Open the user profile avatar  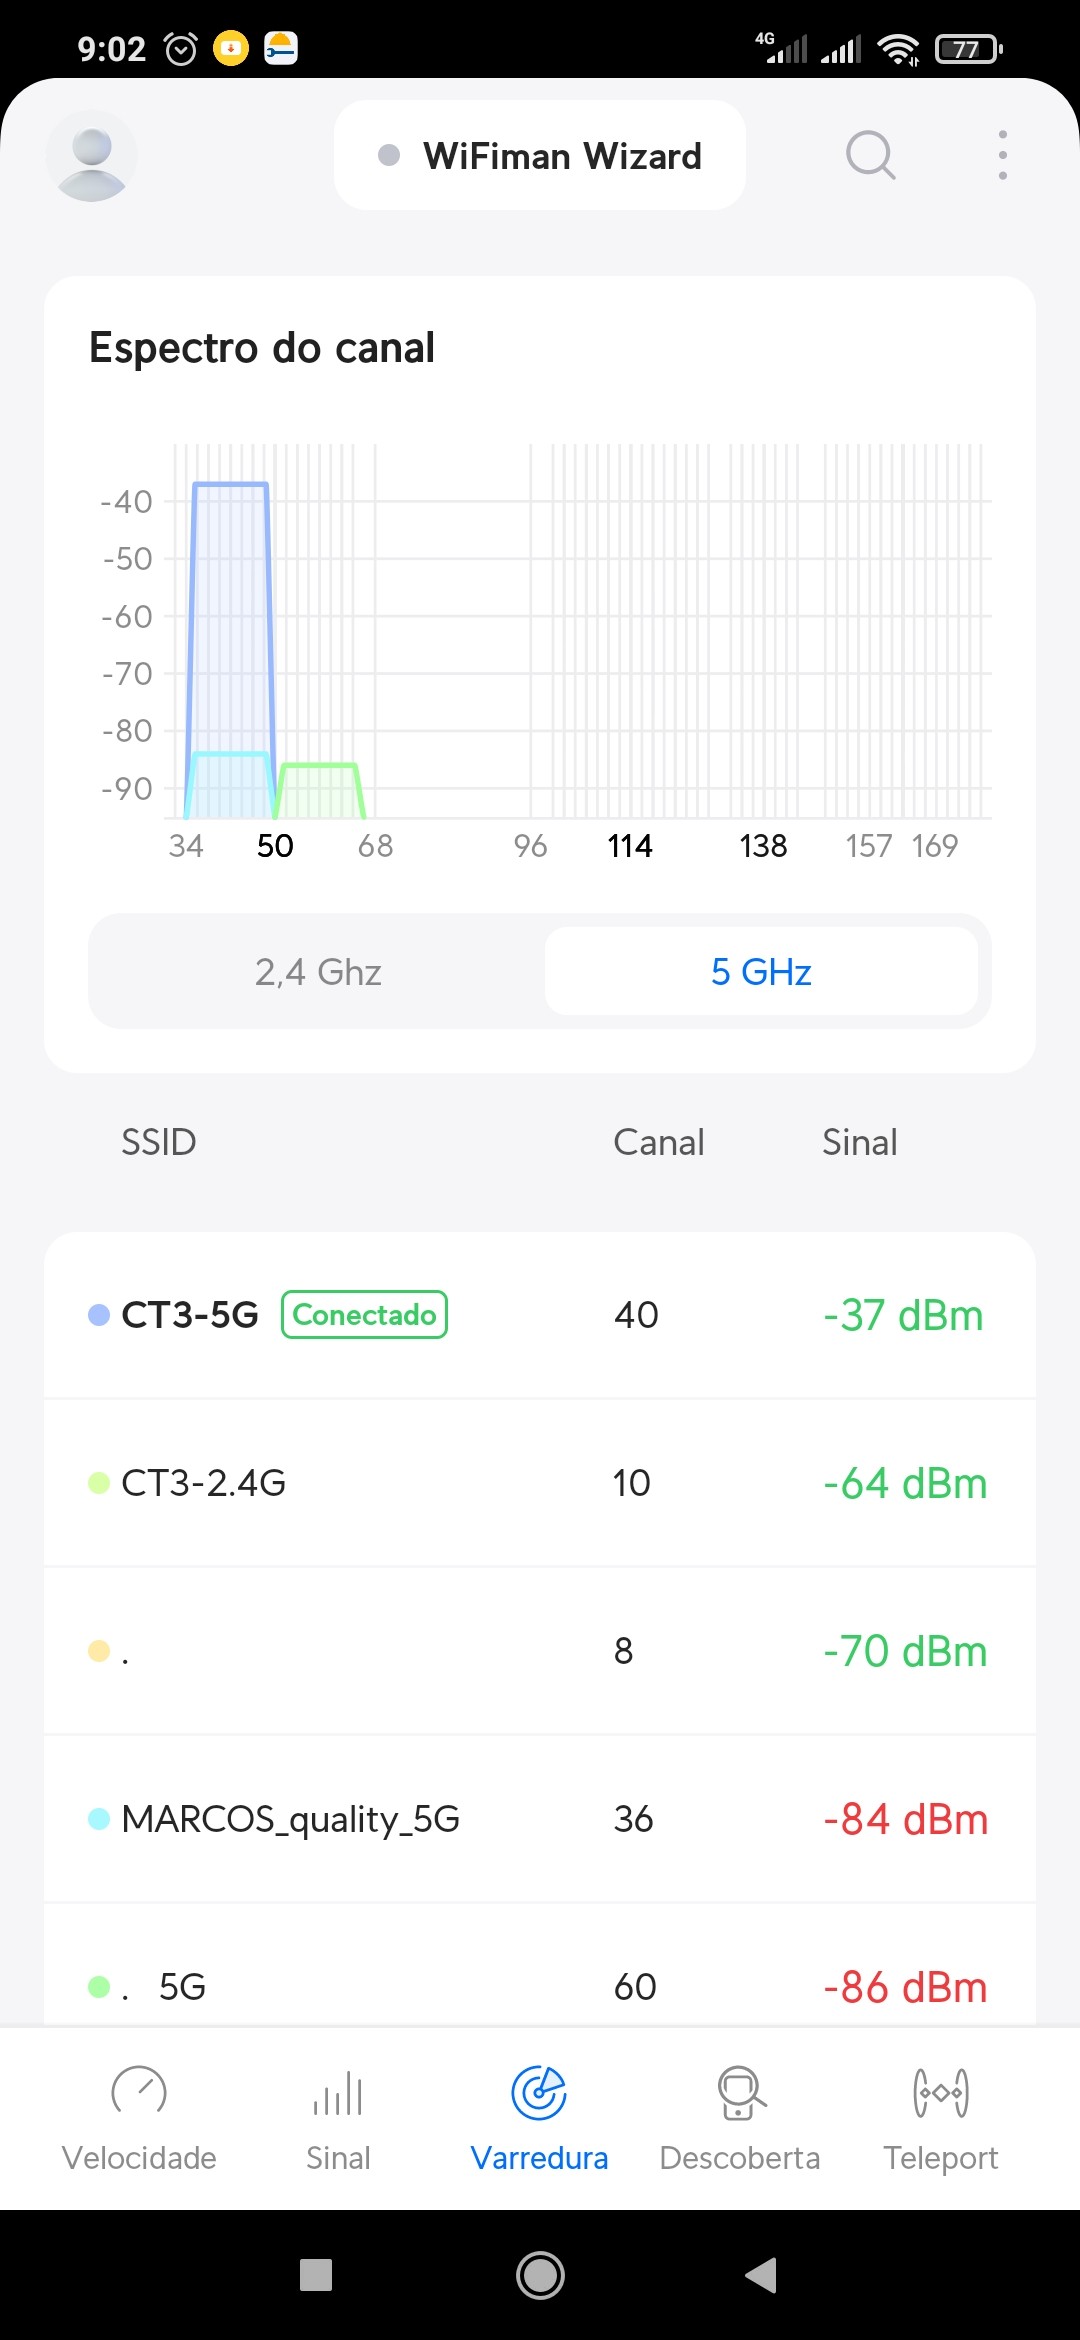(91, 156)
